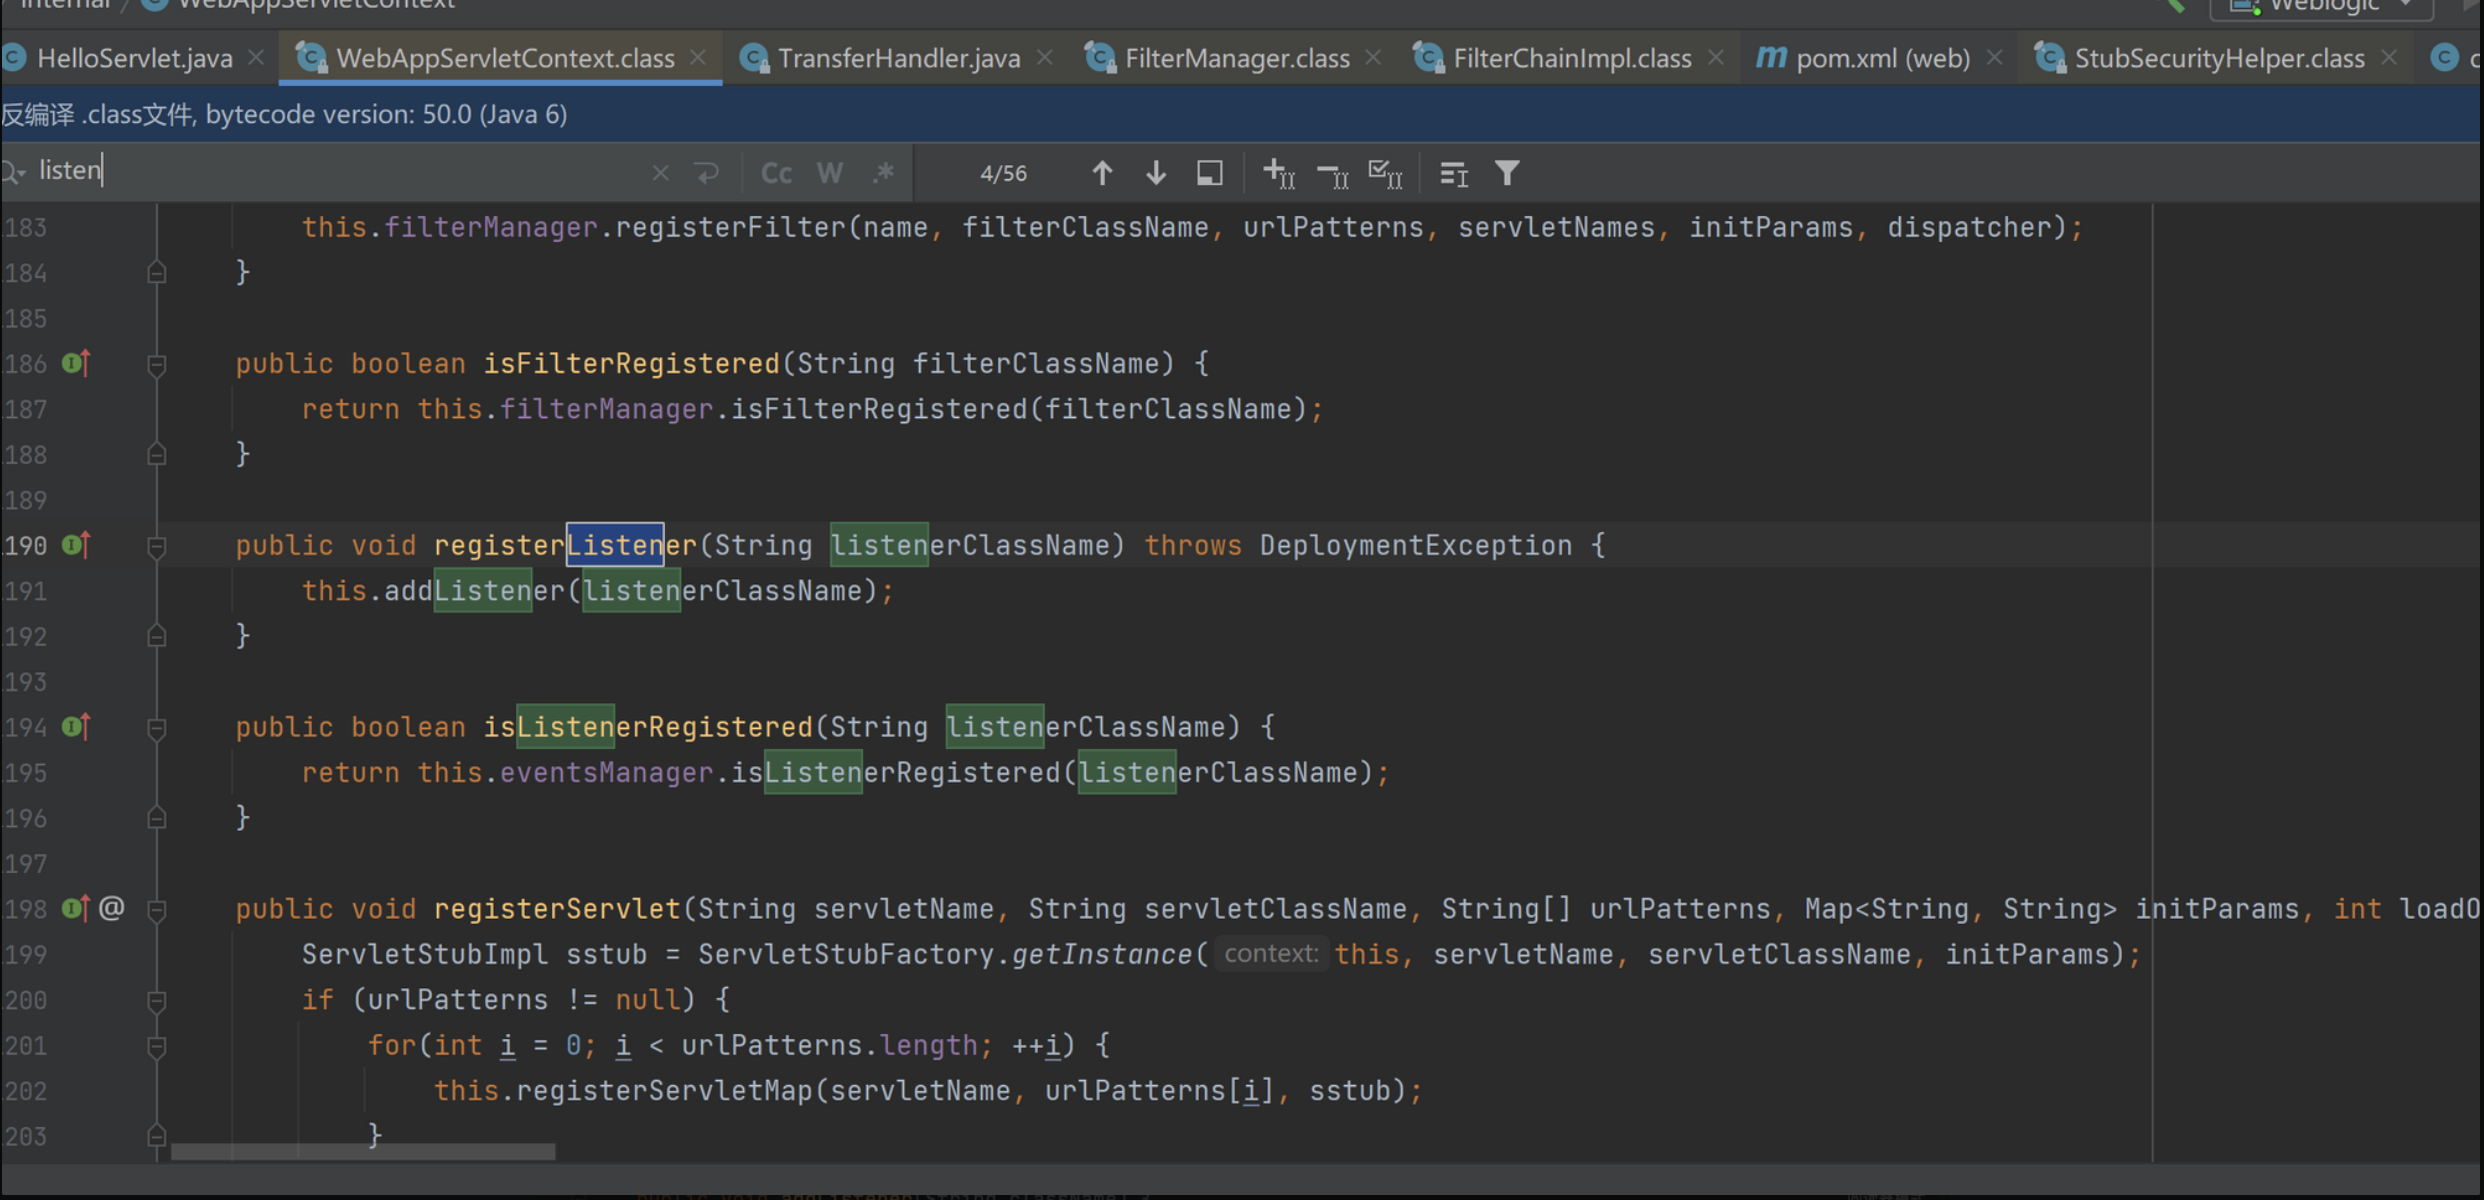This screenshot has height=1200, width=2484.
Task: Toggle Match Case (Cc) search option
Action: coord(776,173)
